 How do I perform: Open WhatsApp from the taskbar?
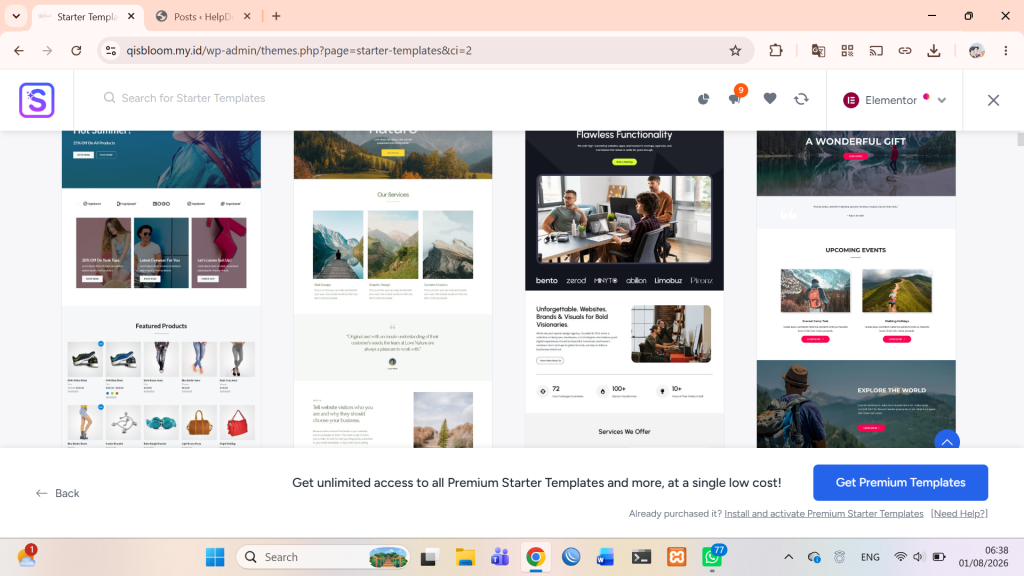click(x=712, y=556)
